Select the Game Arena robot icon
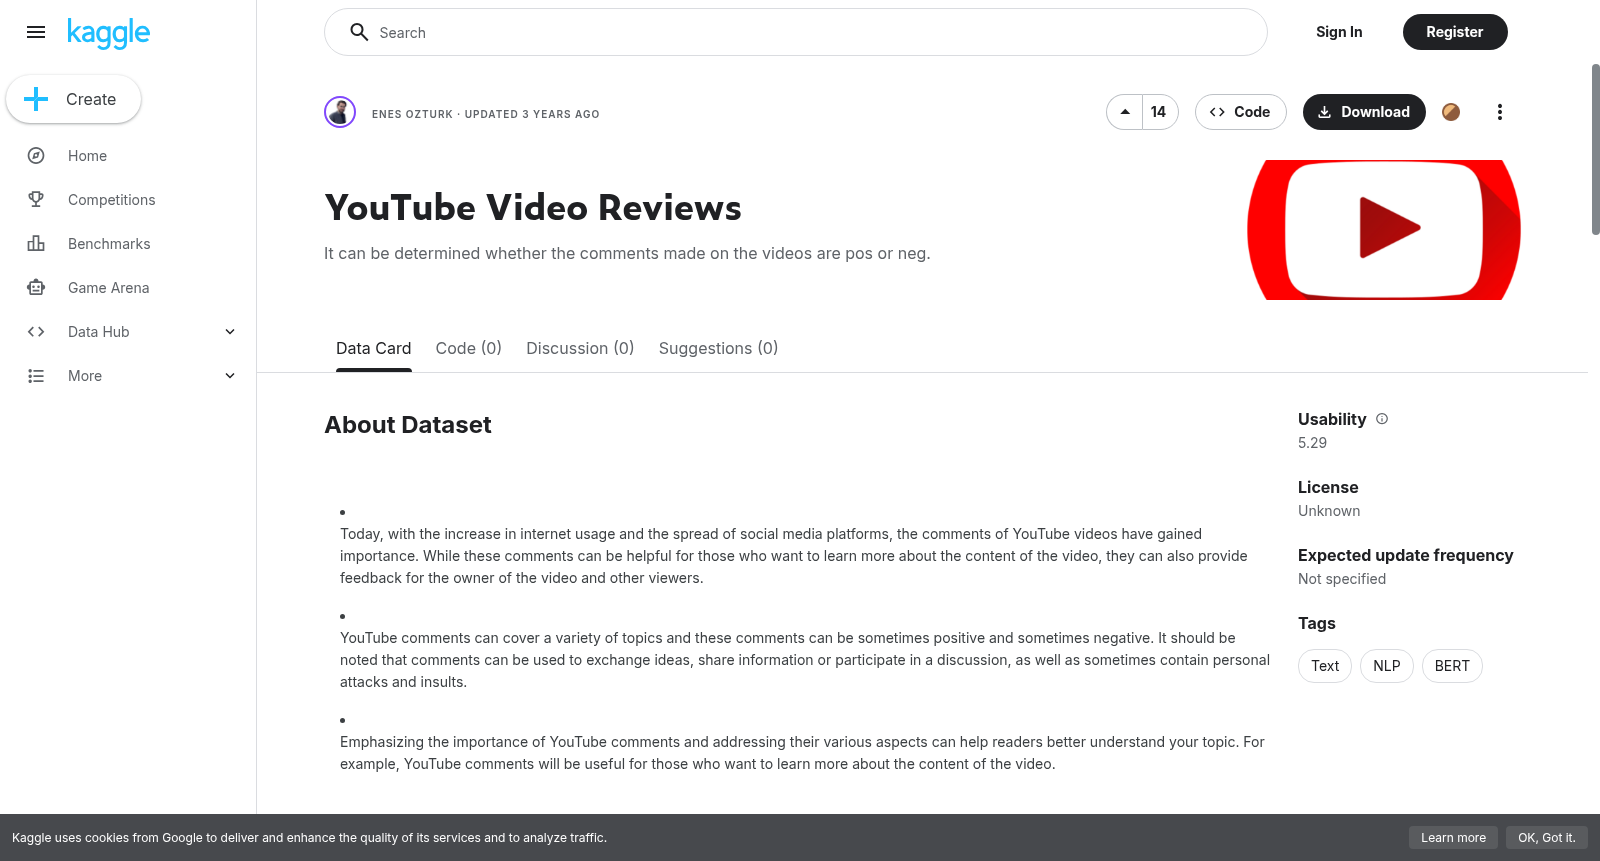 36,288
